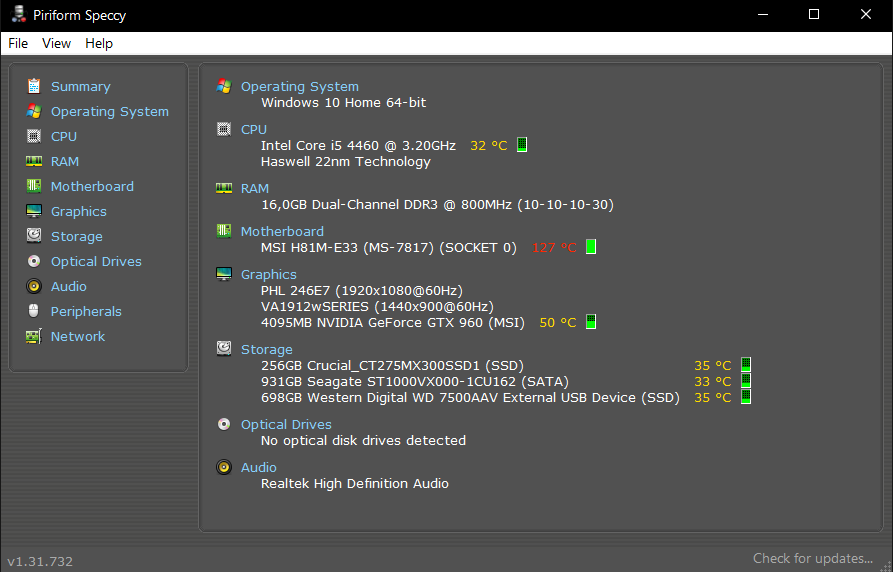
Task: Click the Optical Drives disc icon in summary panel
Action: 224,424
